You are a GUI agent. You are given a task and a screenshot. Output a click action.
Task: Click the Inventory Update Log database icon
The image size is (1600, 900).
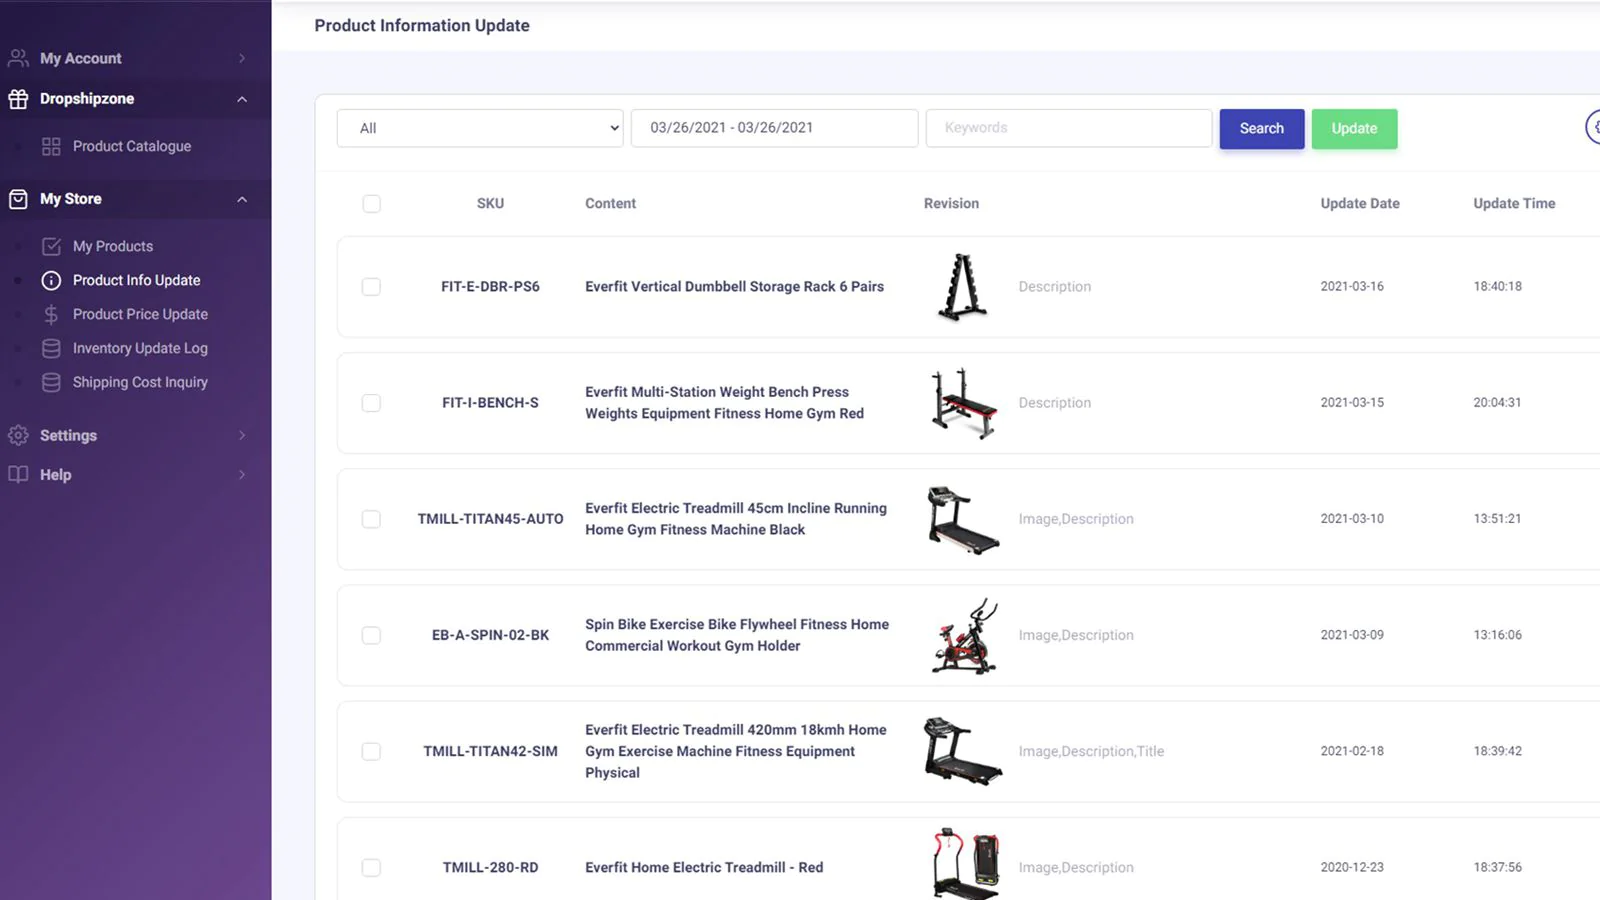point(51,348)
